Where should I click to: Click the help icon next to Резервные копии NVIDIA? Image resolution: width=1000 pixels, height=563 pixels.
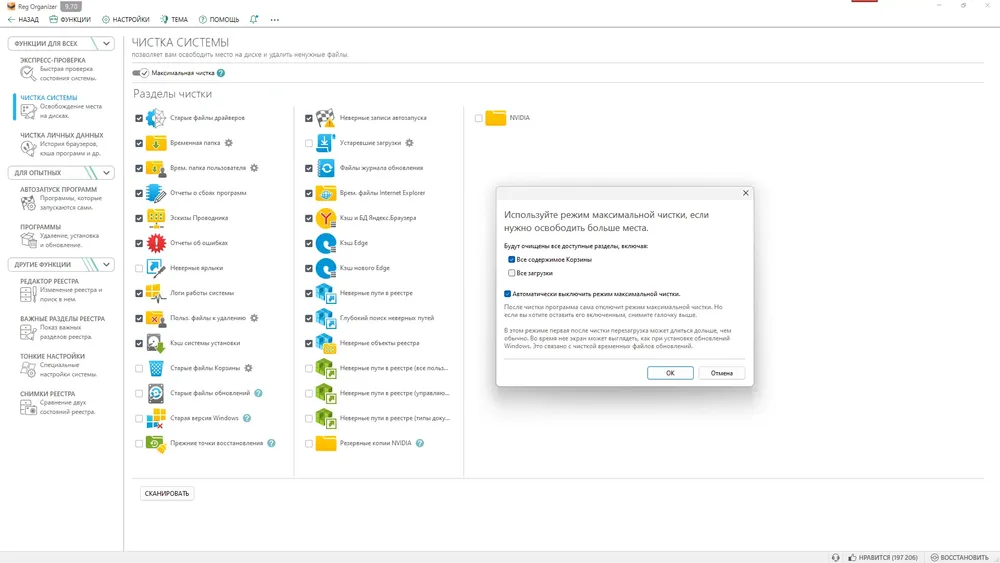coord(420,443)
